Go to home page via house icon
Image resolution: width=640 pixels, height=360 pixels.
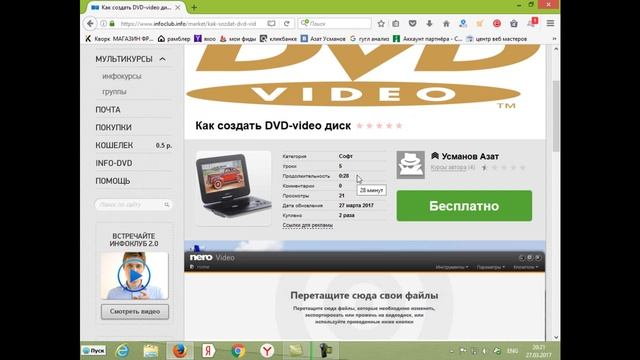(x=446, y=24)
